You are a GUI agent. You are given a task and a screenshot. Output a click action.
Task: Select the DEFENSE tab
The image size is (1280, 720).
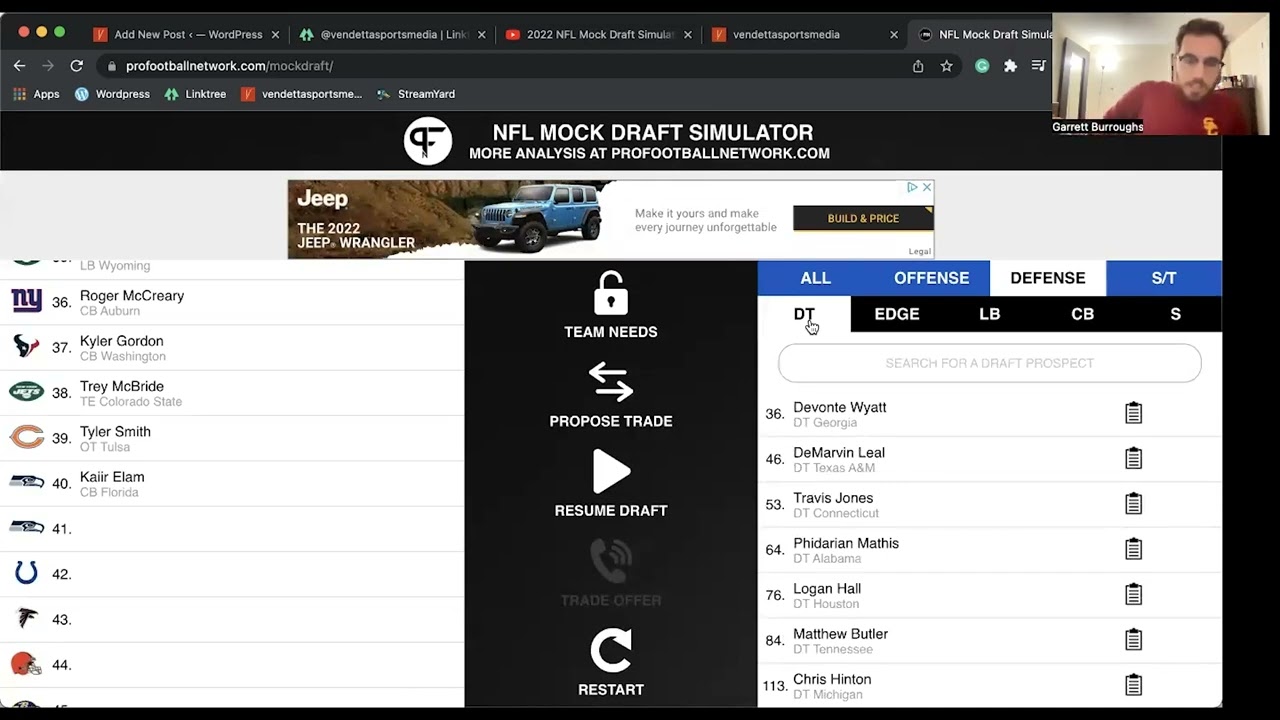click(x=1047, y=278)
